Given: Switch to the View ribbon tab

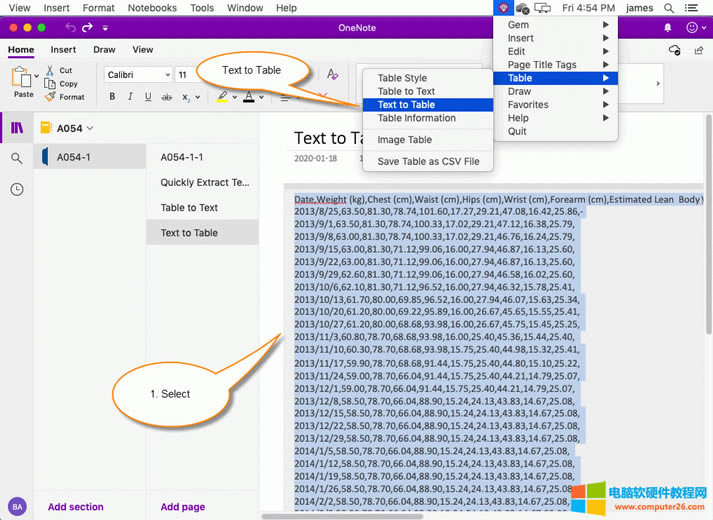Looking at the screenshot, I should click(143, 50).
